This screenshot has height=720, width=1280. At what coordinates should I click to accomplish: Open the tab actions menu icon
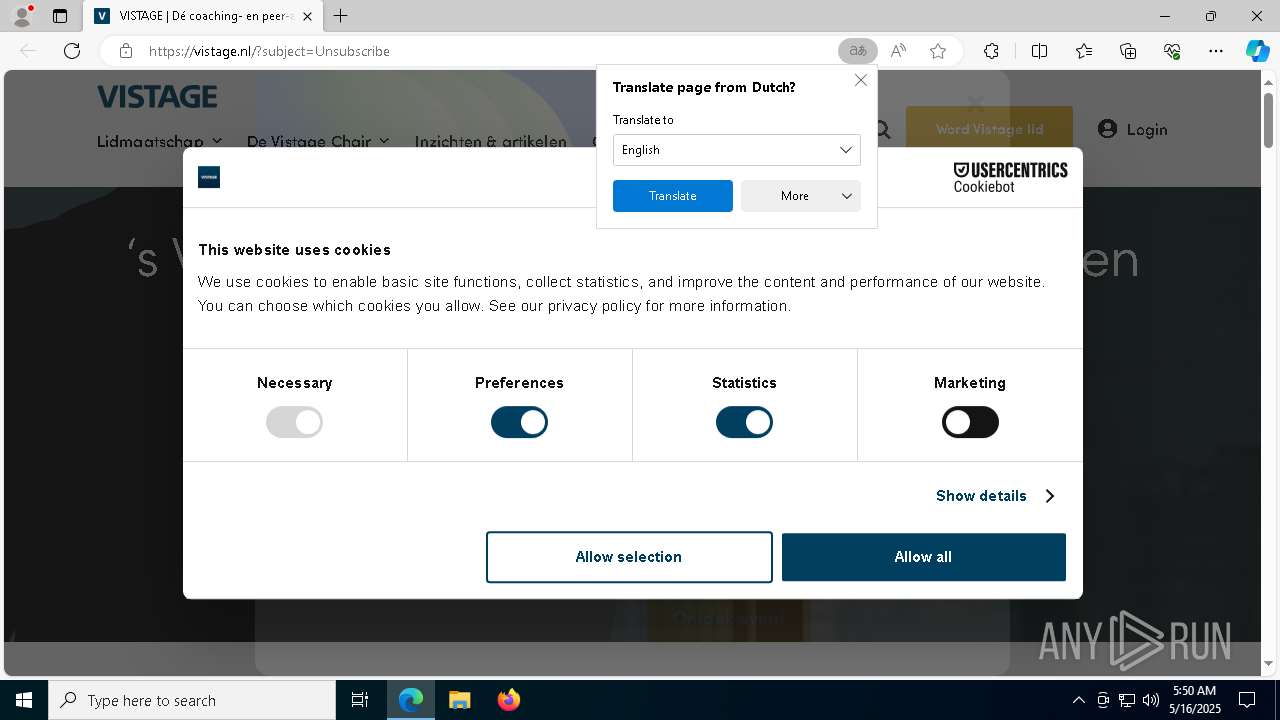coord(60,16)
